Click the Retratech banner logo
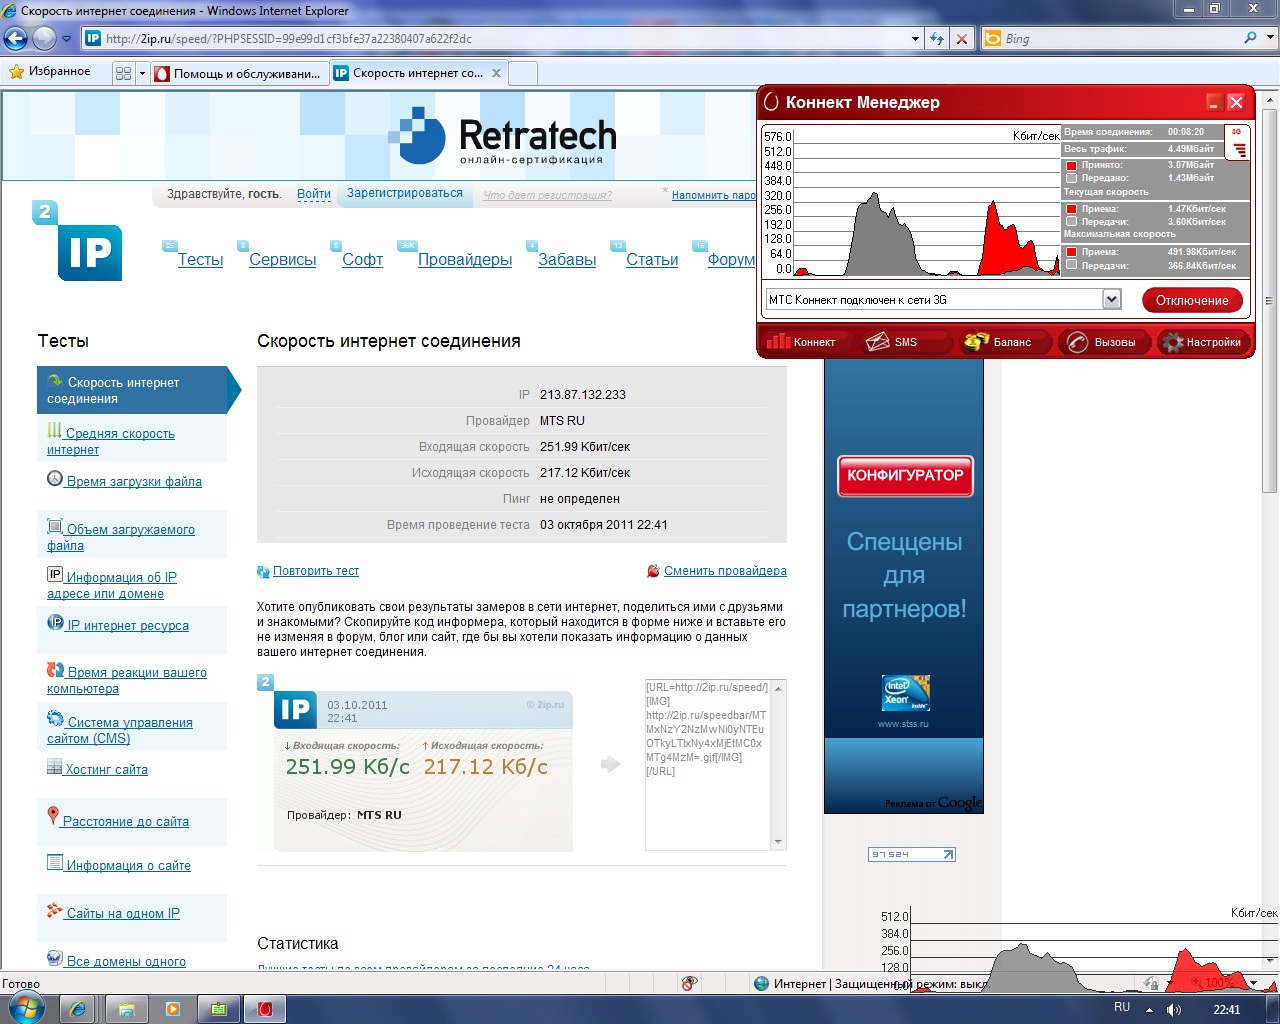The image size is (1280, 1024). pos(502,137)
